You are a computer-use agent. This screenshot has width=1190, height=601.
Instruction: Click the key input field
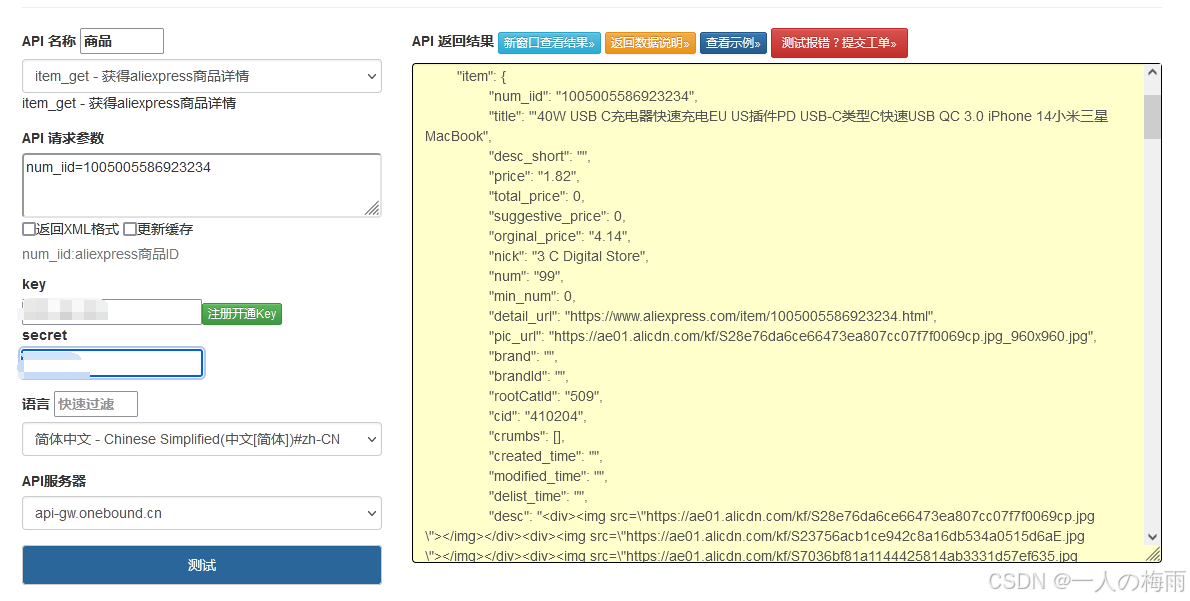coord(112,312)
